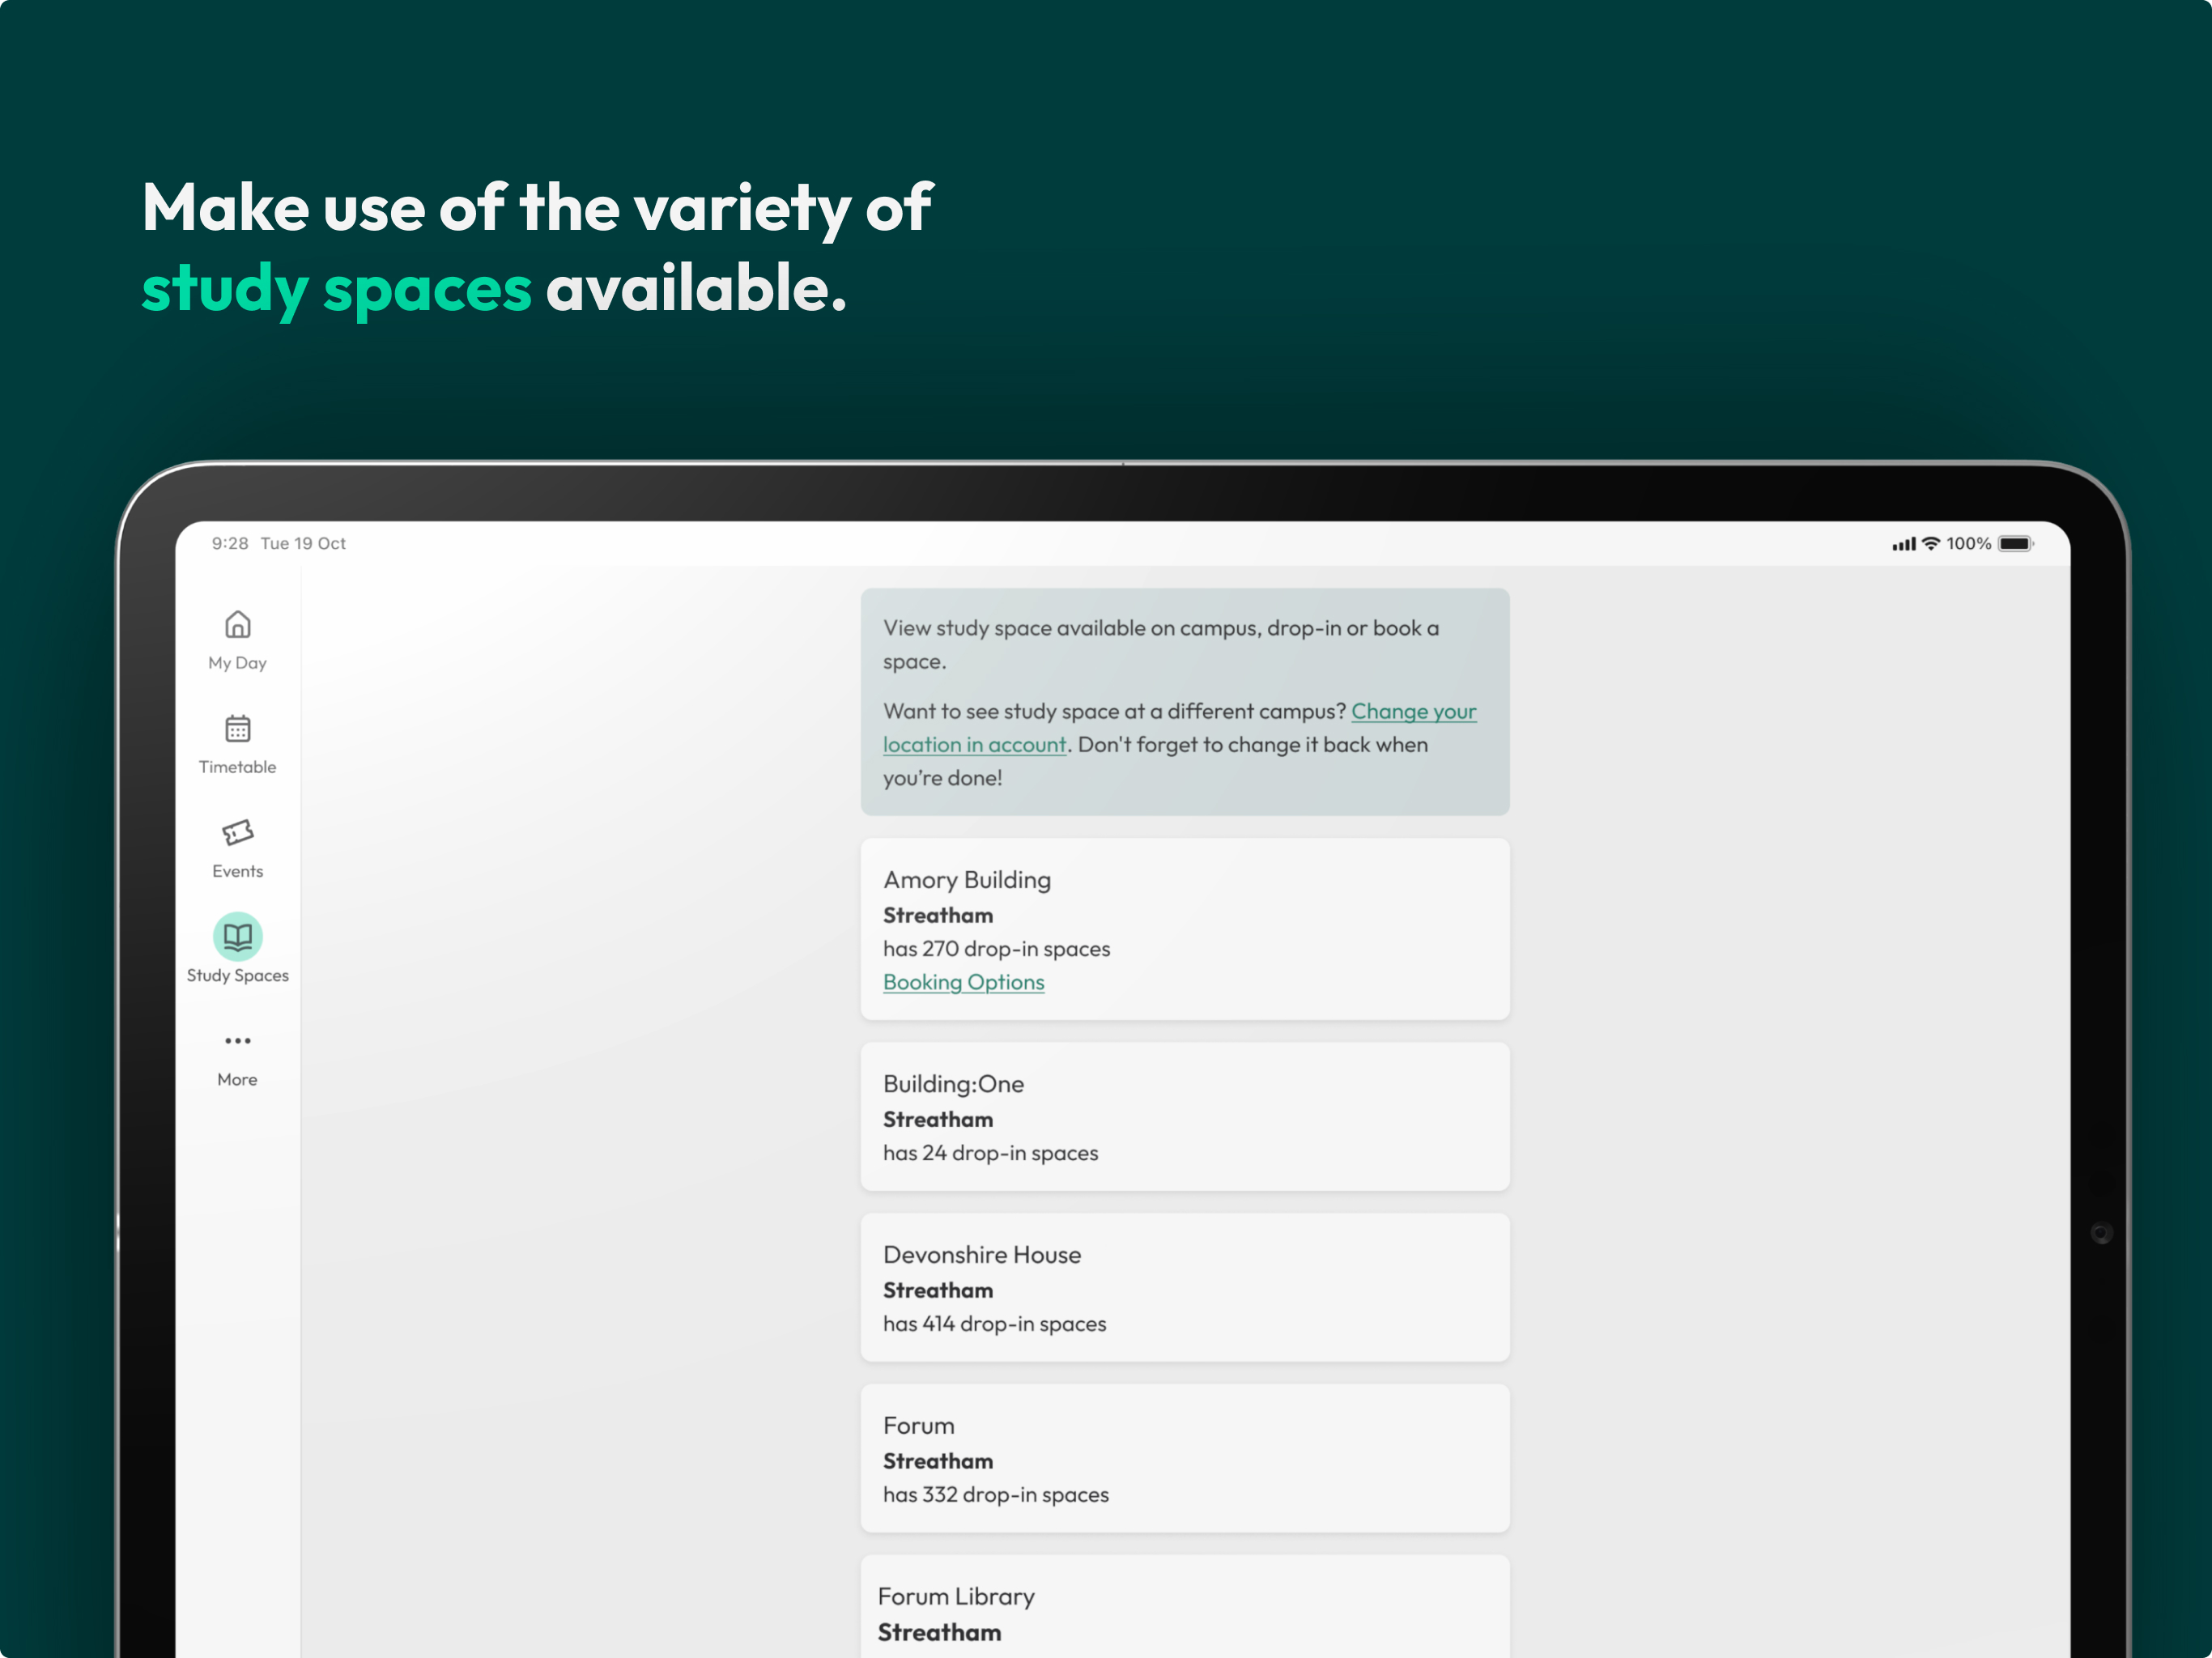
Task: Tap the battery icon in status bar
Action: pos(2015,543)
